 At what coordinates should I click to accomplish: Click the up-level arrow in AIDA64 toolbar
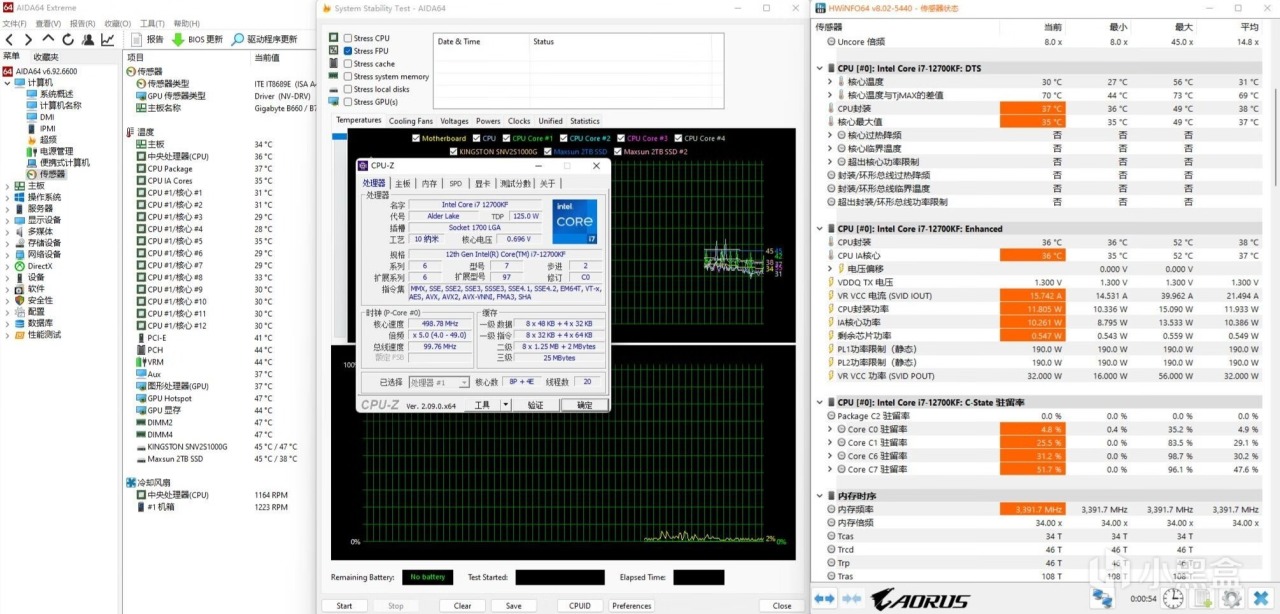46,40
